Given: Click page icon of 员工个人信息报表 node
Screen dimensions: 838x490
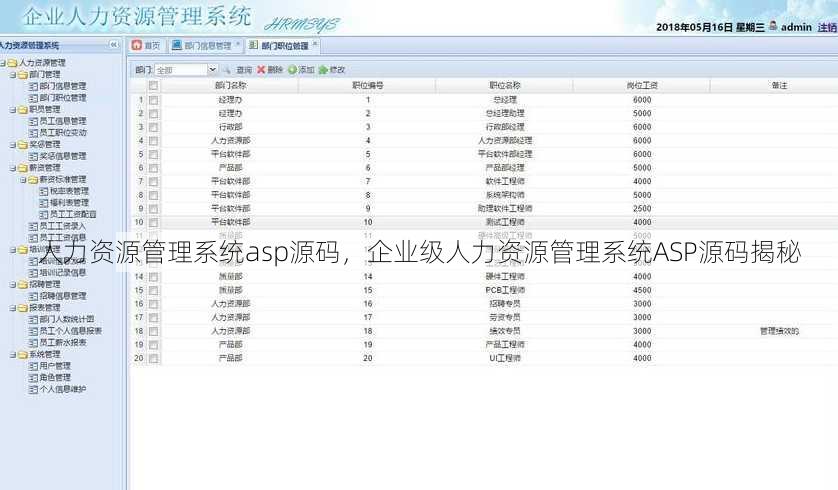Looking at the screenshot, I should click(x=33, y=331).
